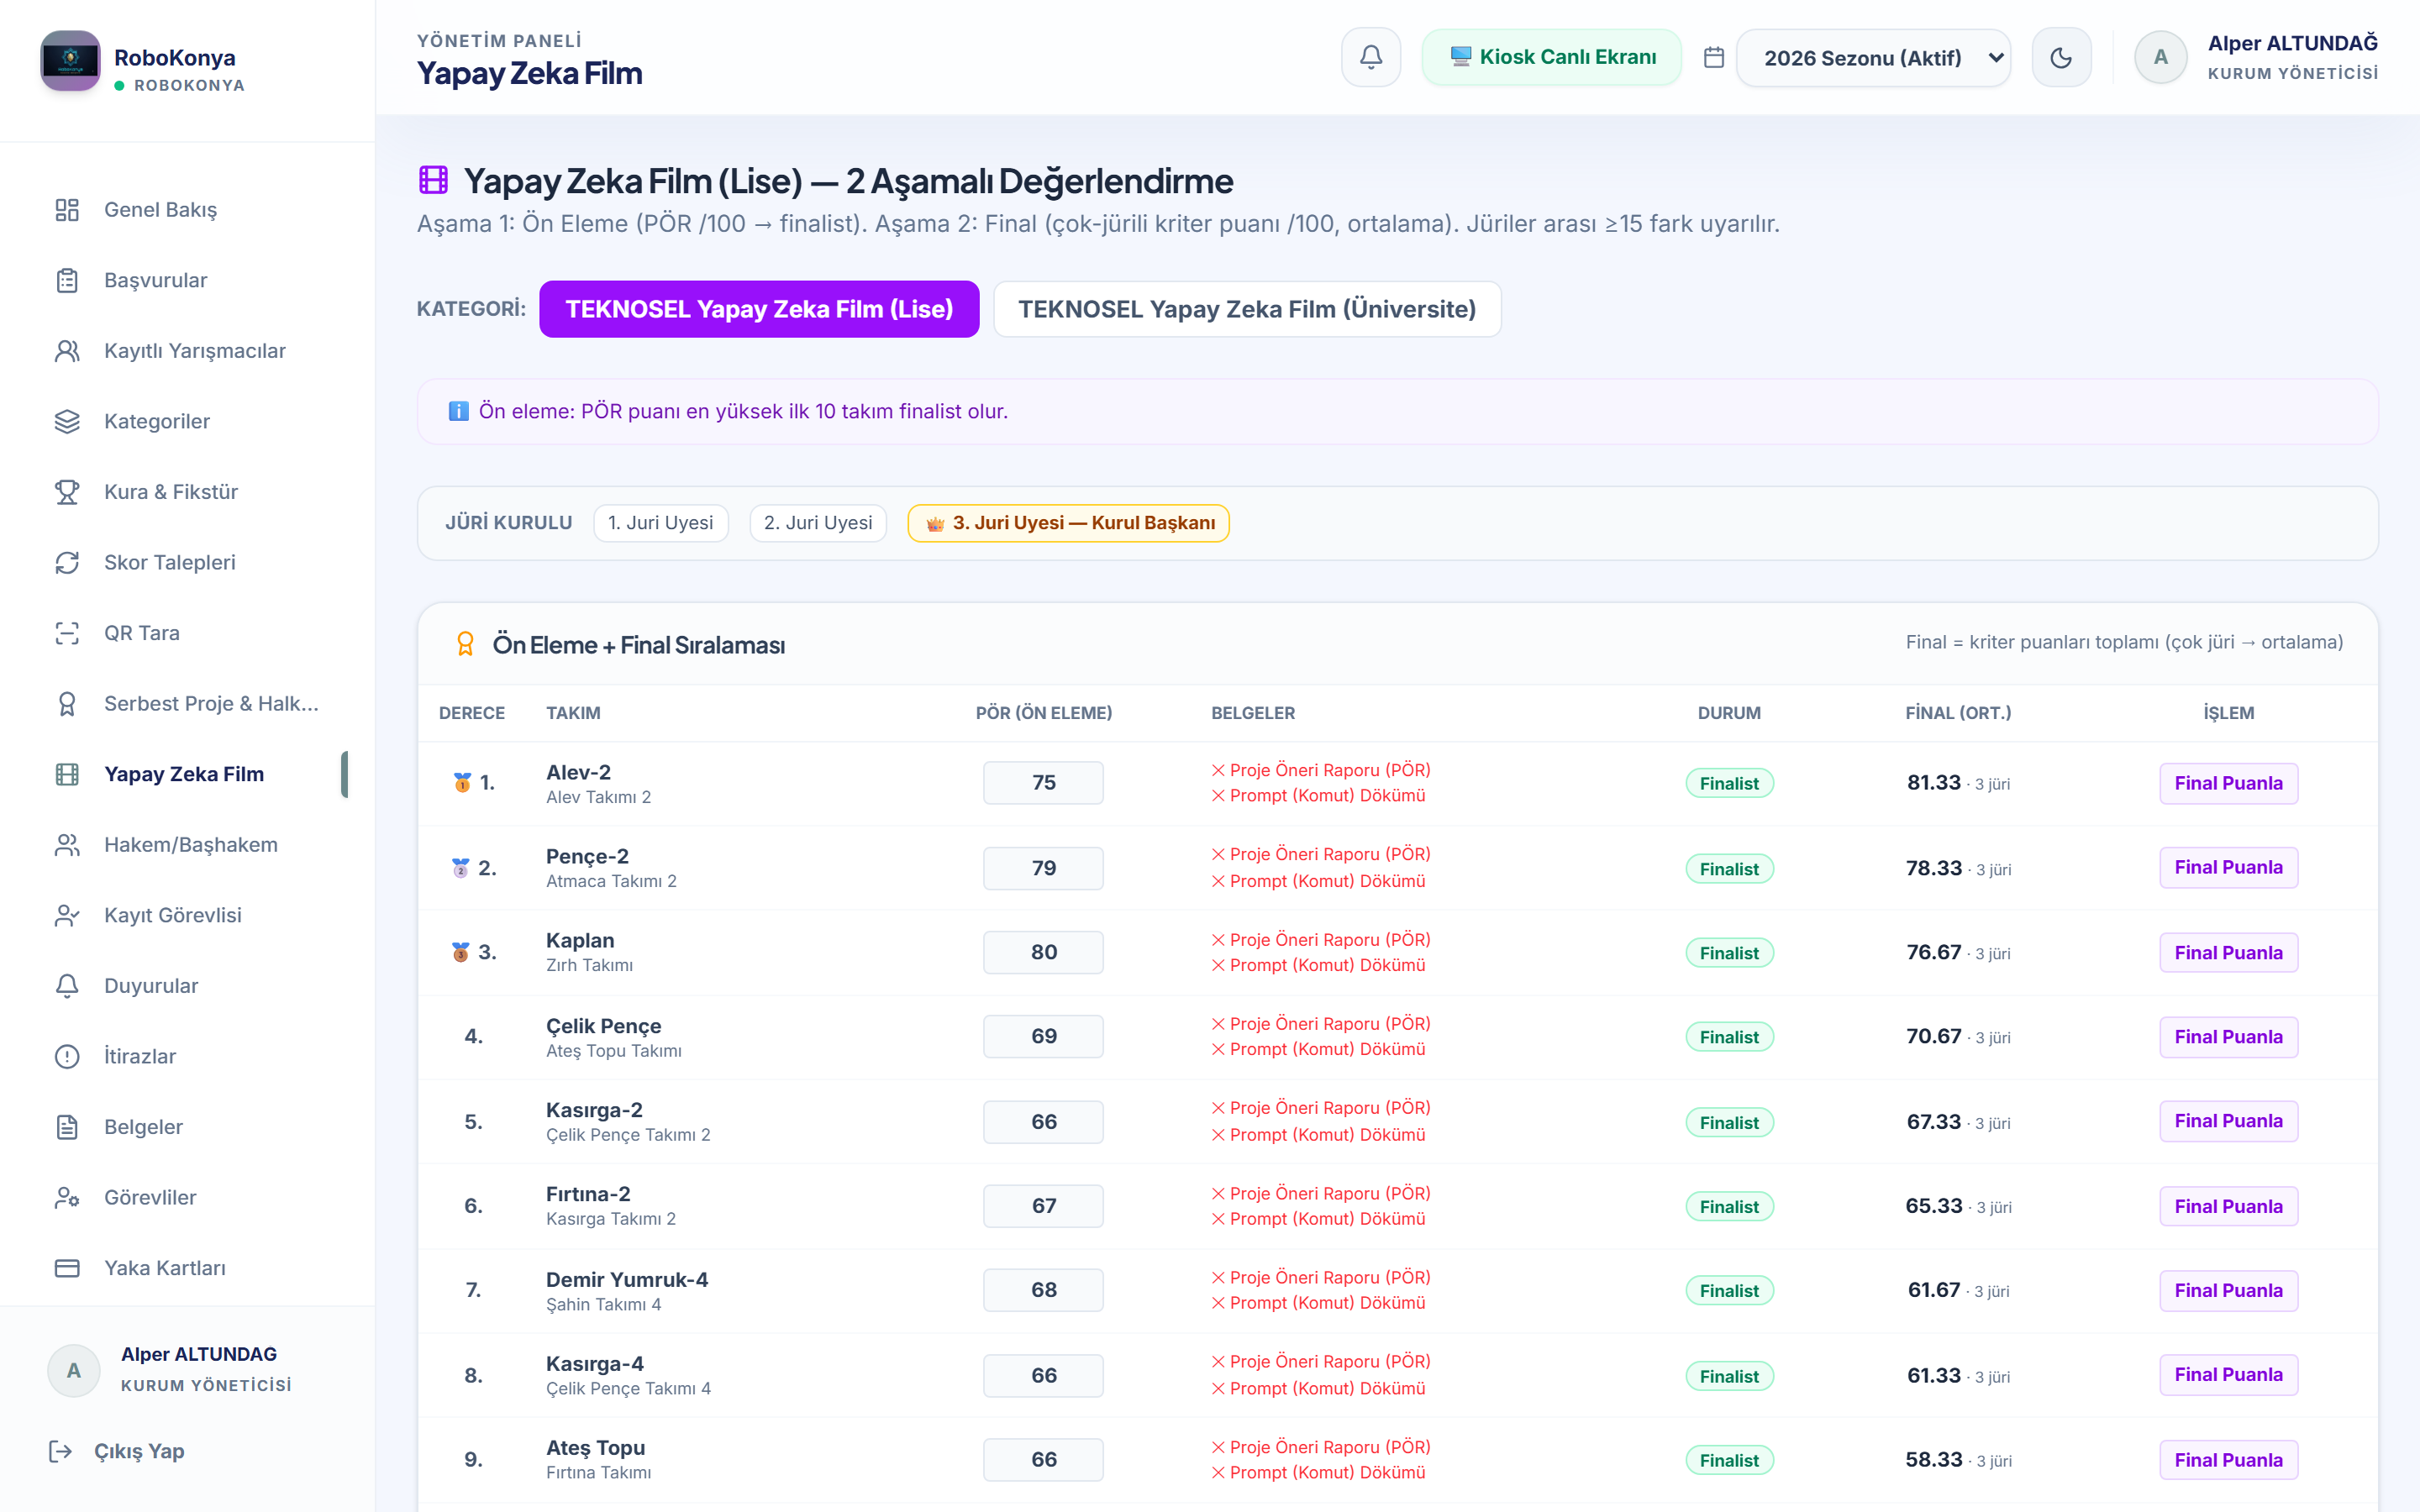Click the calendar icon beside season selector
Screen dimensions: 2420x1512
[1714, 58]
